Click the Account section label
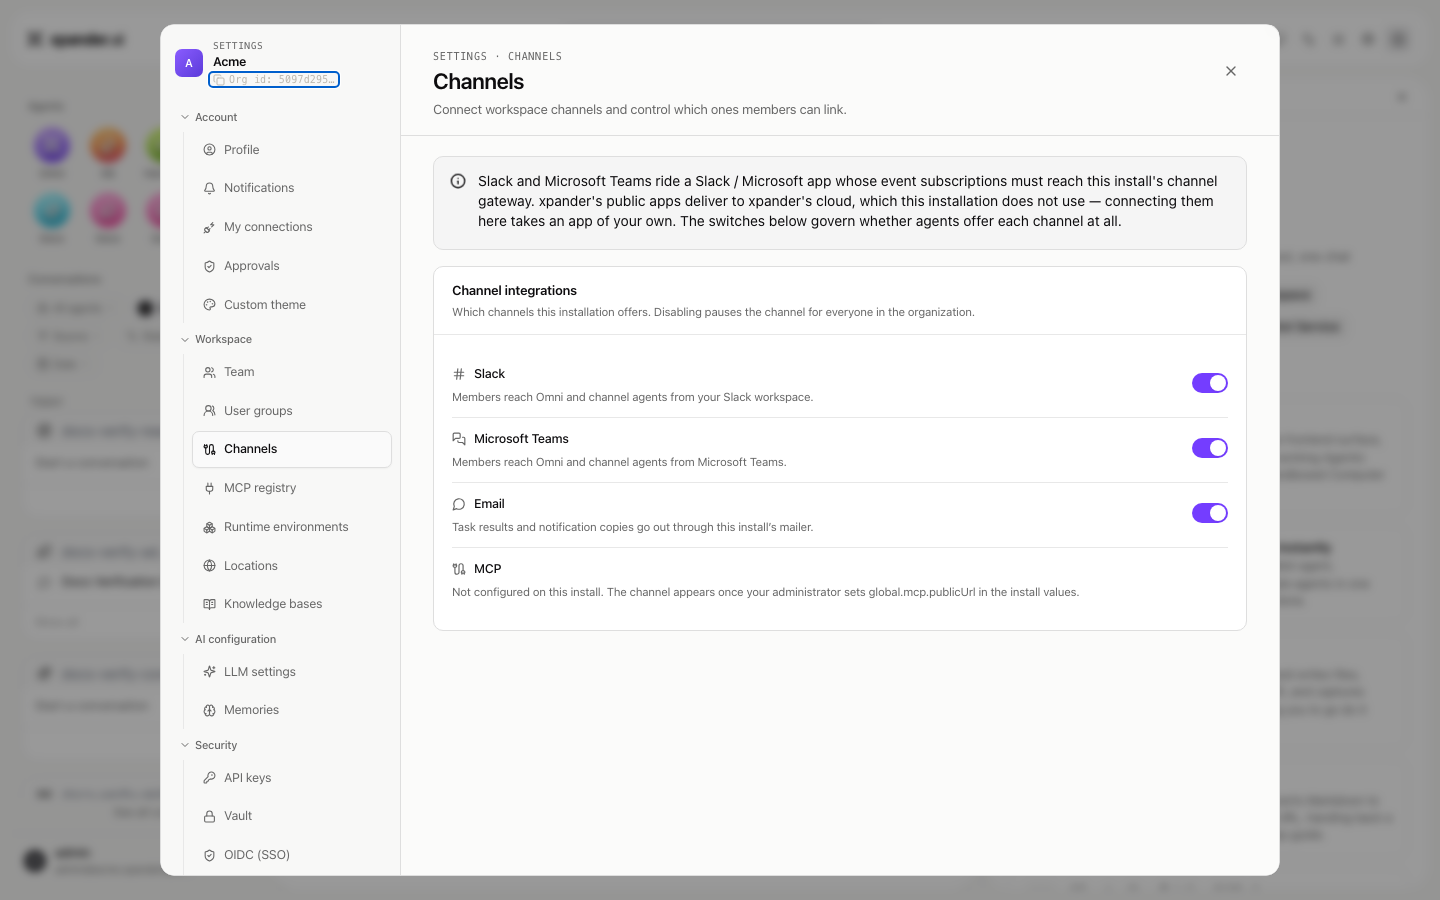Image resolution: width=1440 pixels, height=900 pixels. (216, 117)
